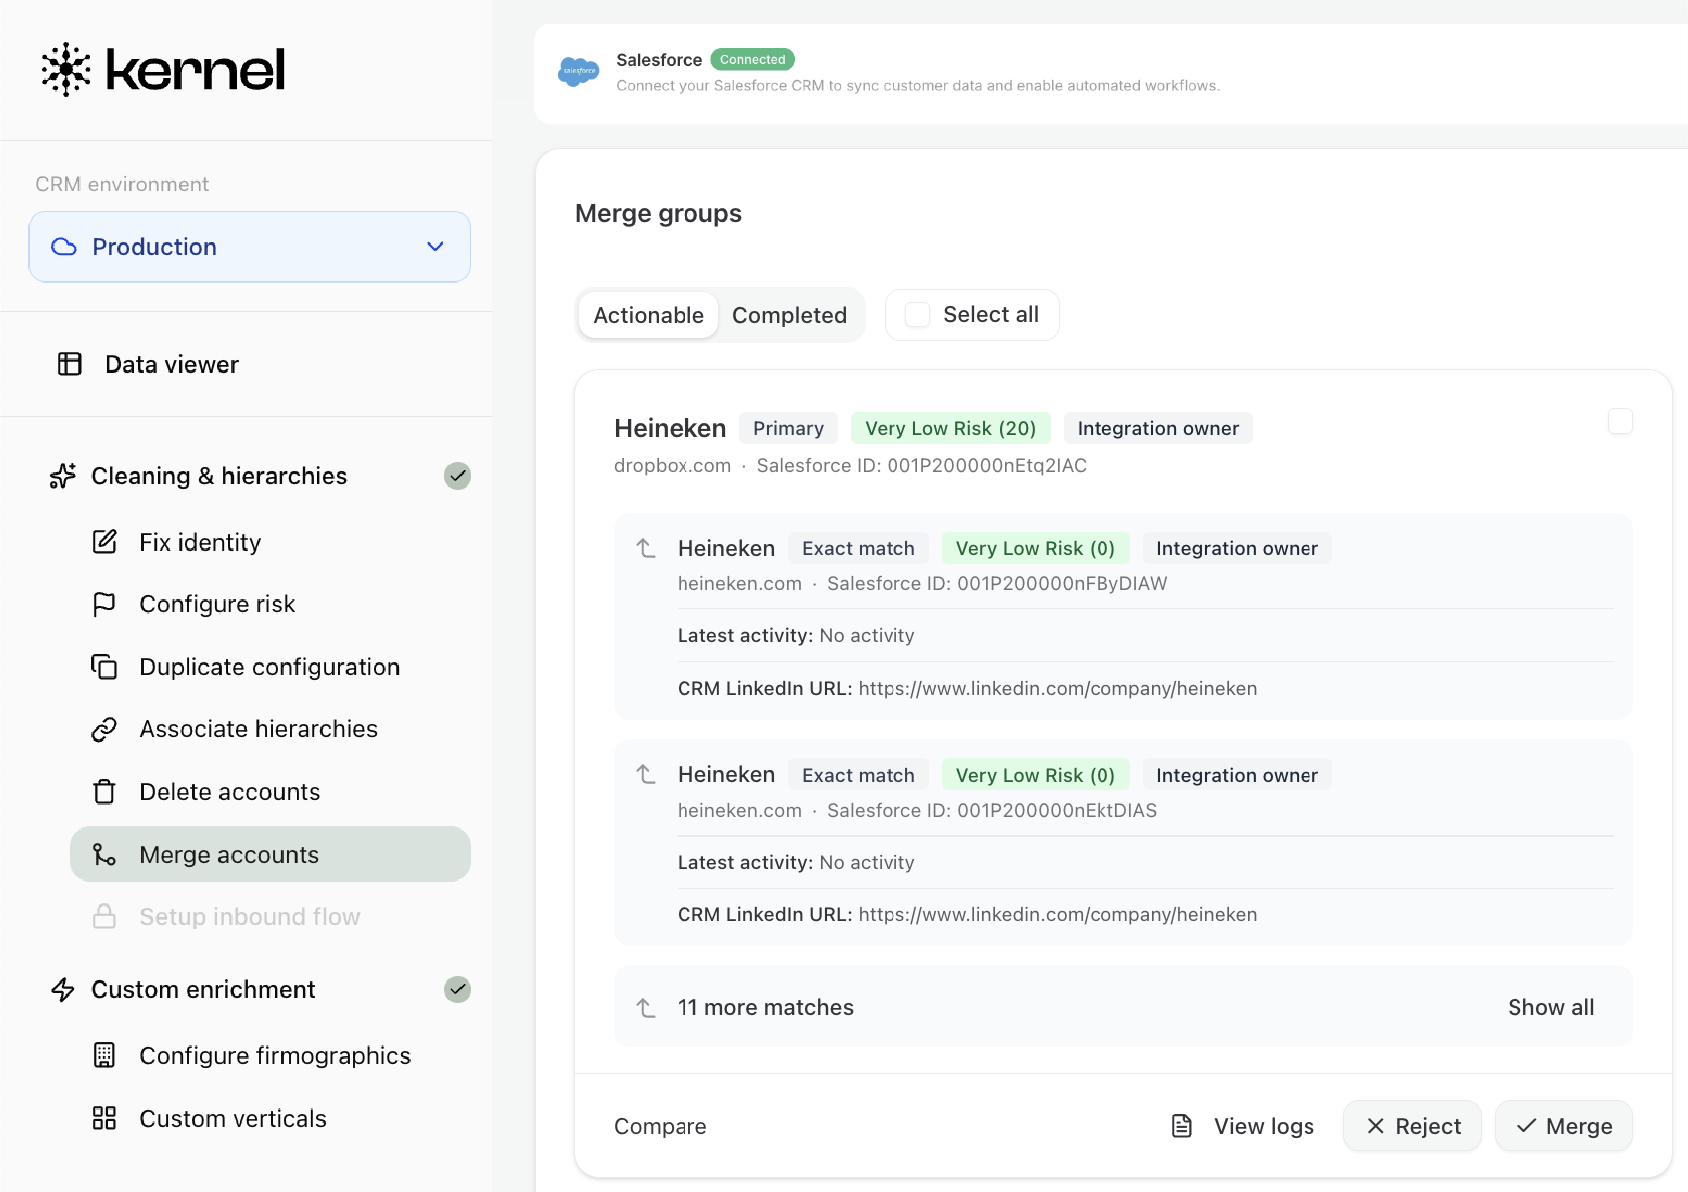This screenshot has height=1192, width=1688.
Task: Click Exact match badge on FByDIAW row
Action: [859, 548]
